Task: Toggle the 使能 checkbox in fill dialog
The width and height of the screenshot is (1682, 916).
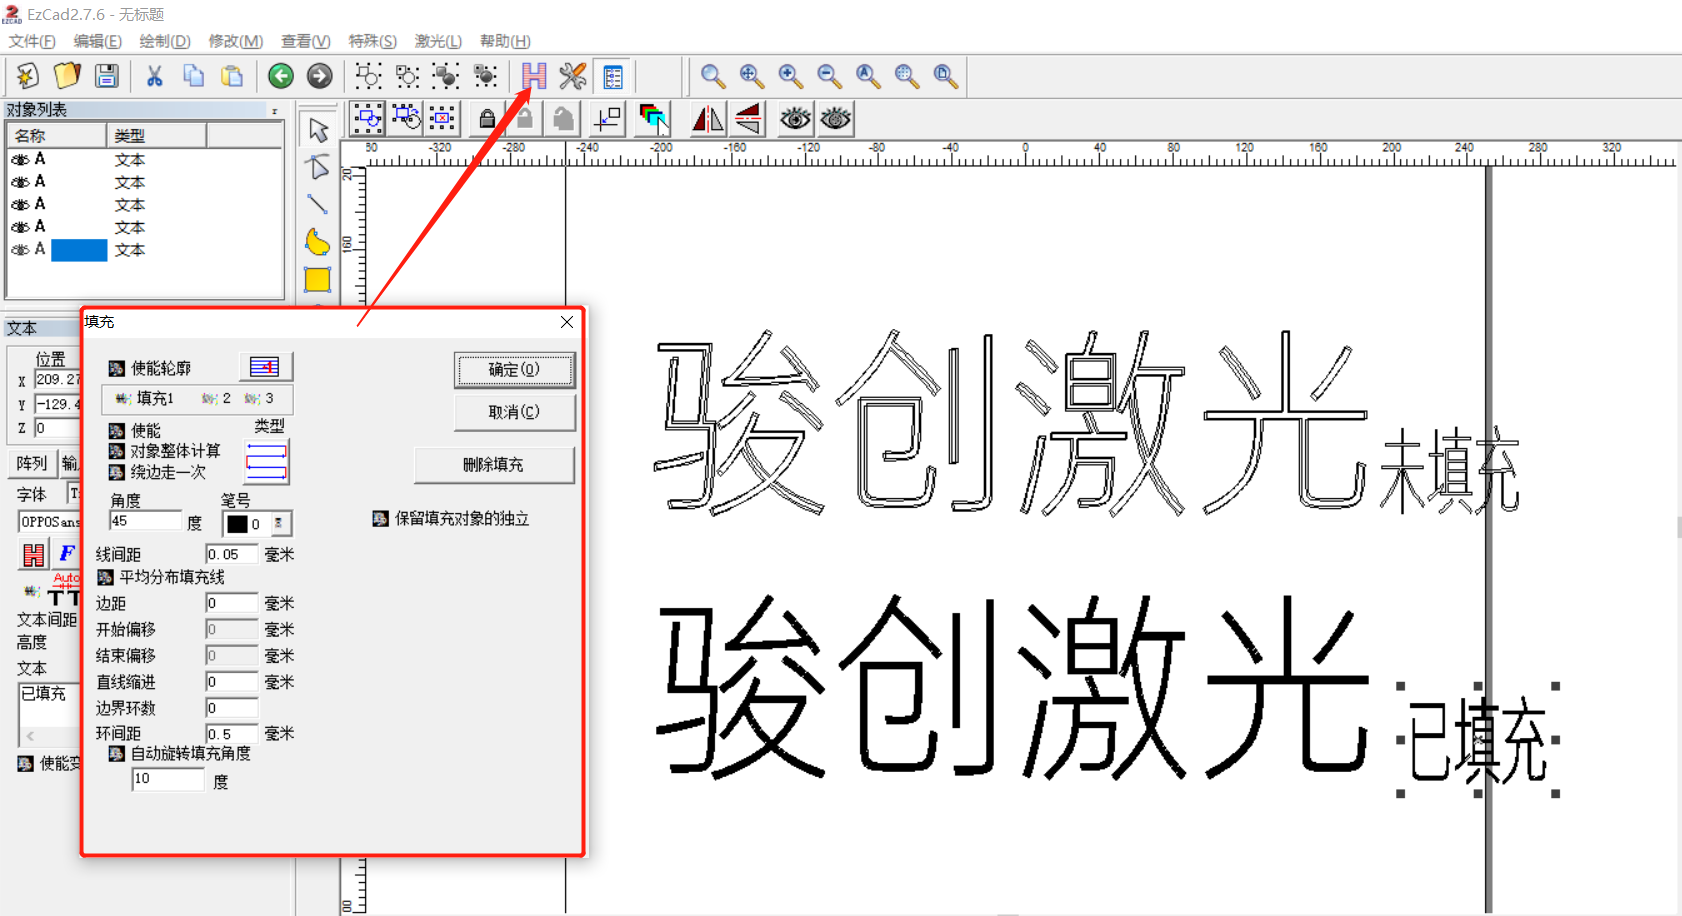Action: pos(116,431)
